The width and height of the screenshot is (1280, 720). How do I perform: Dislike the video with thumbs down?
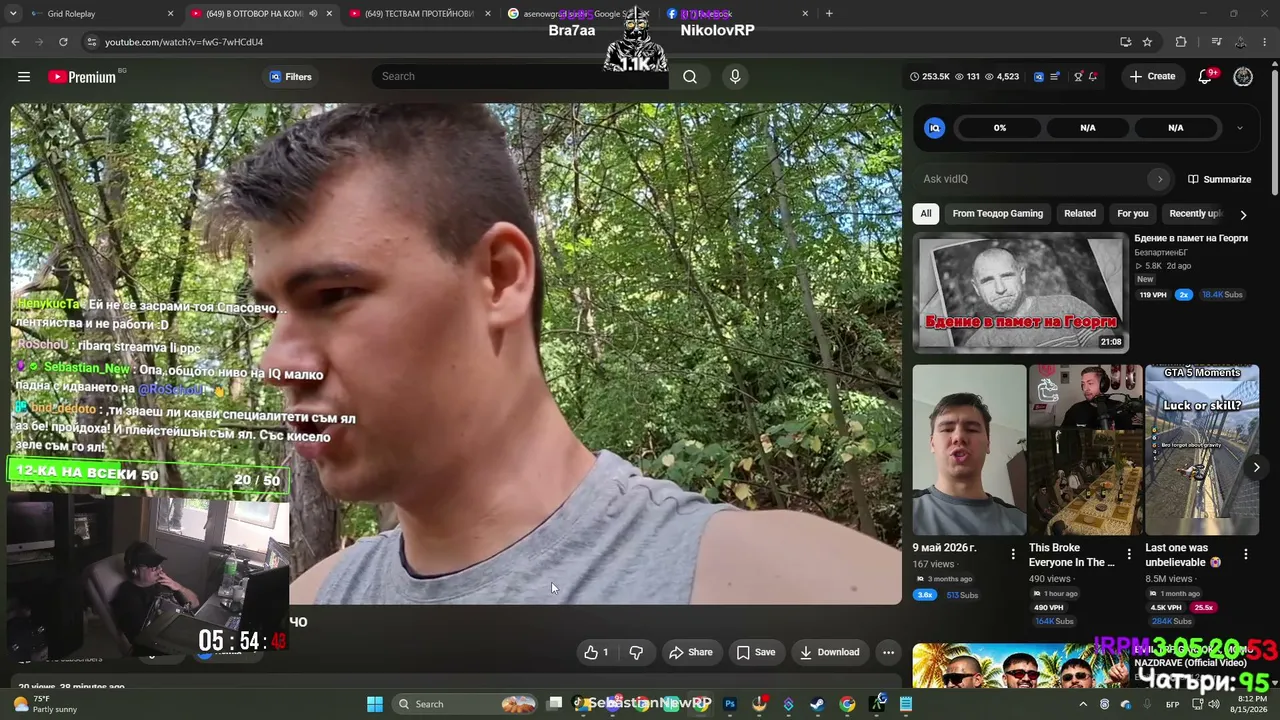pos(636,652)
